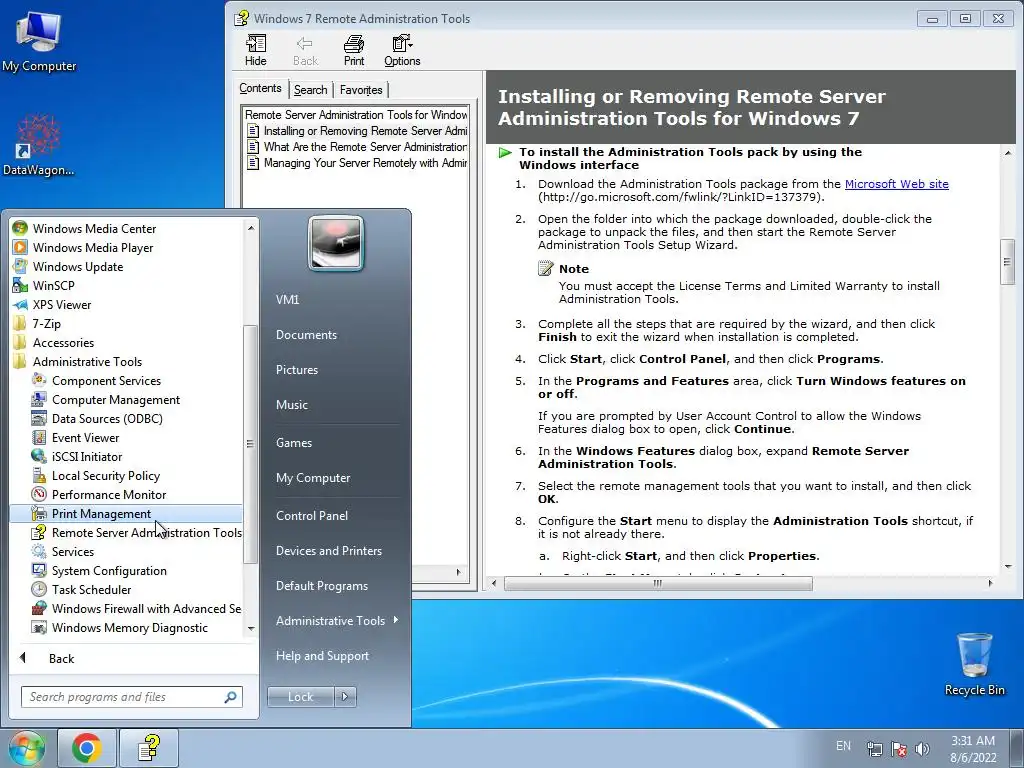
Task: Click the Windows Start orb
Action: pyautogui.click(x=26, y=748)
